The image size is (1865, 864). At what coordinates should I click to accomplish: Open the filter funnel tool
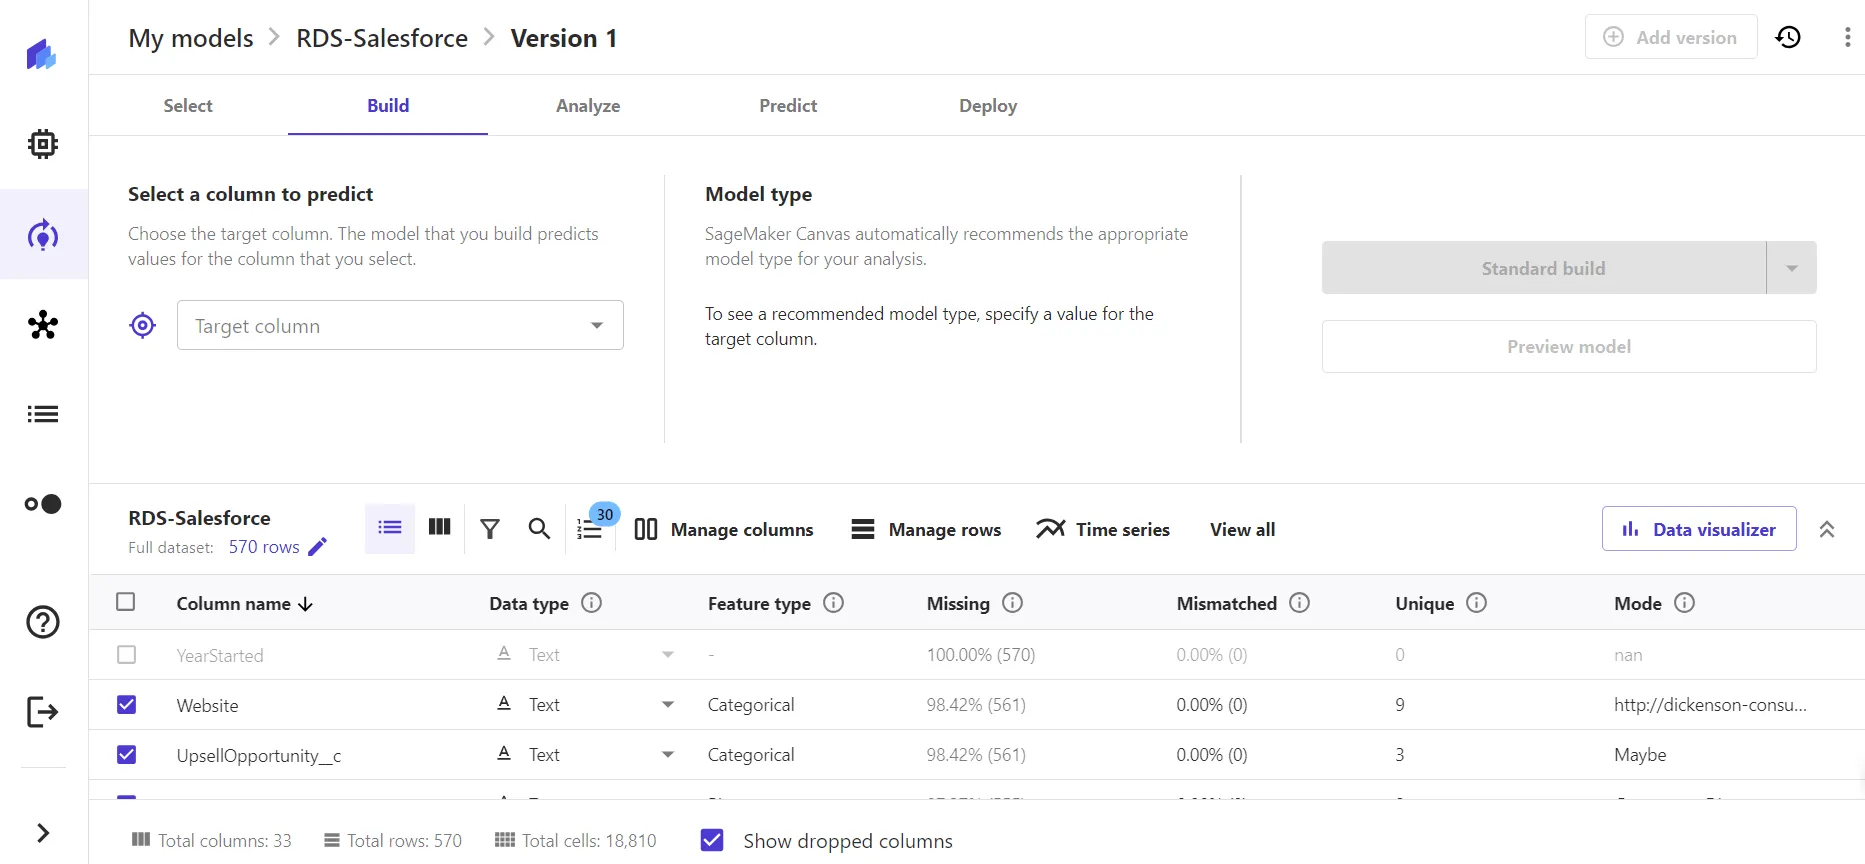coord(489,529)
